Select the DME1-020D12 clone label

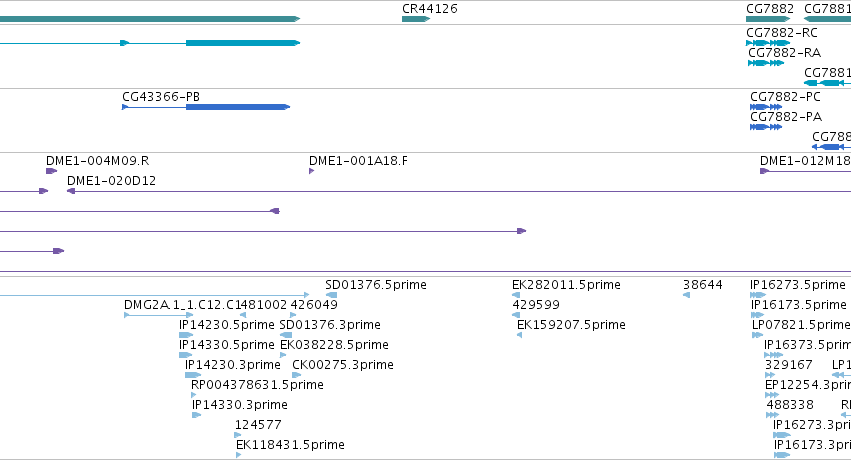(x=111, y=181)
